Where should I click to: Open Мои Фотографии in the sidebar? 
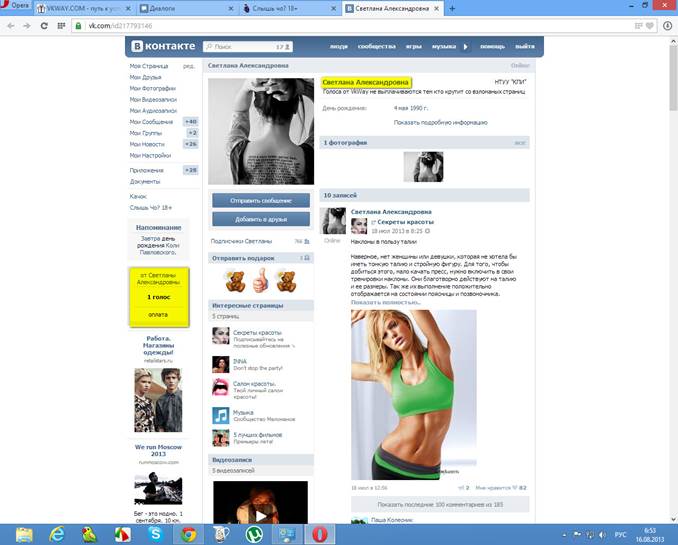pos(153,88)
